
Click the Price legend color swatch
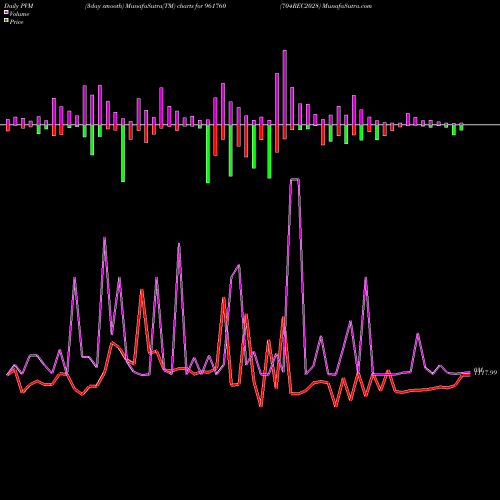pos(6,20)
